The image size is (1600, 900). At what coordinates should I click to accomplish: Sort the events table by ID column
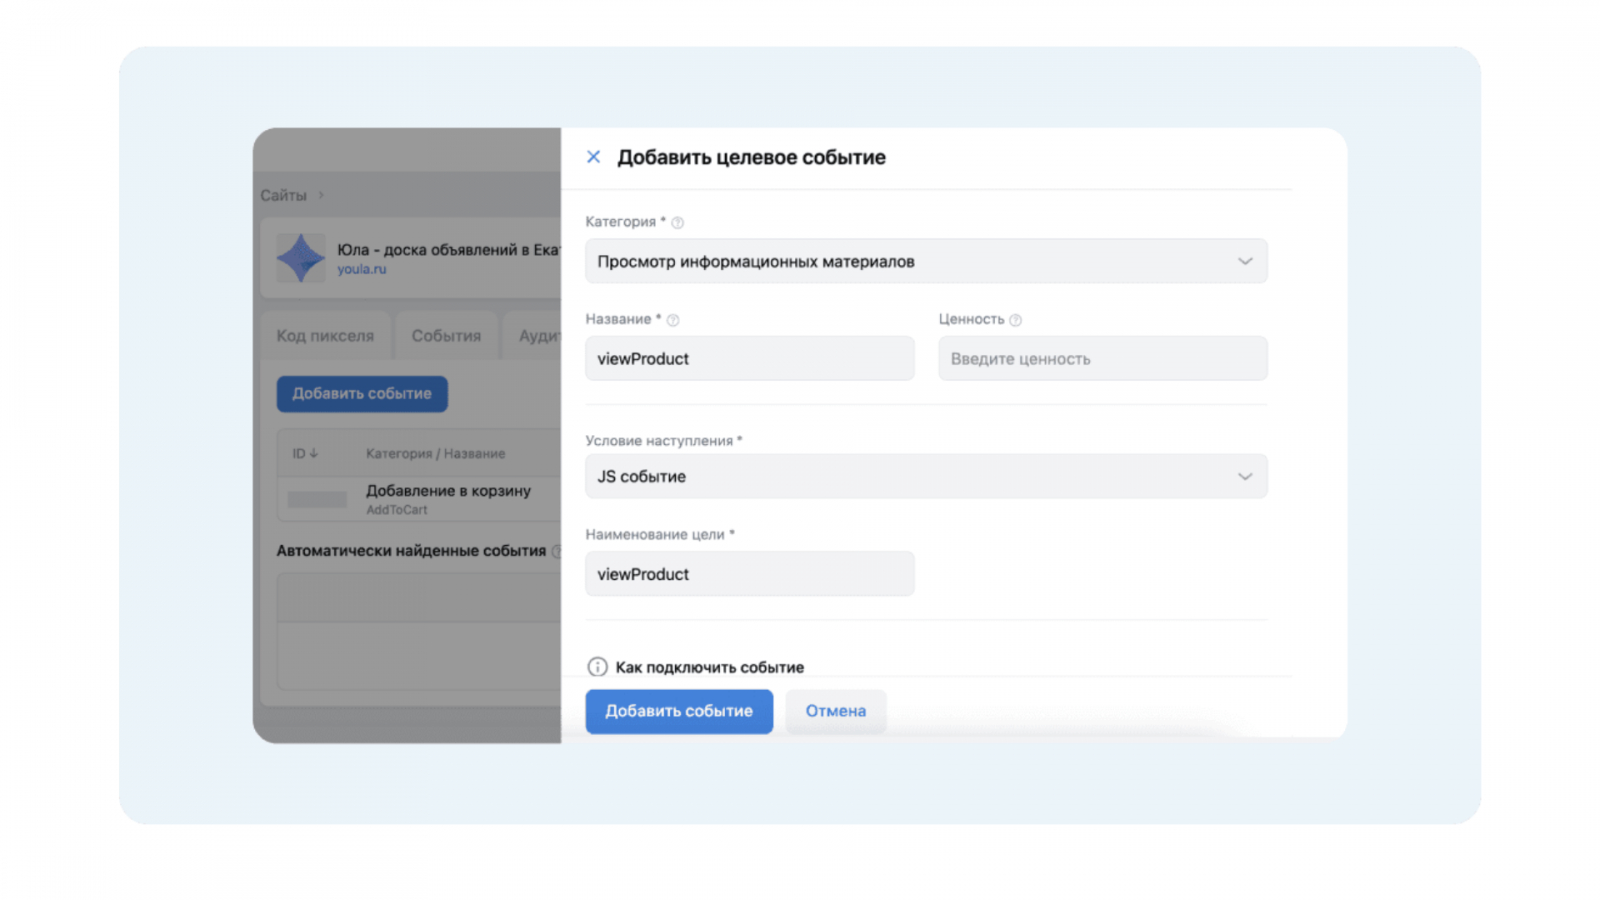click(304, 454)
